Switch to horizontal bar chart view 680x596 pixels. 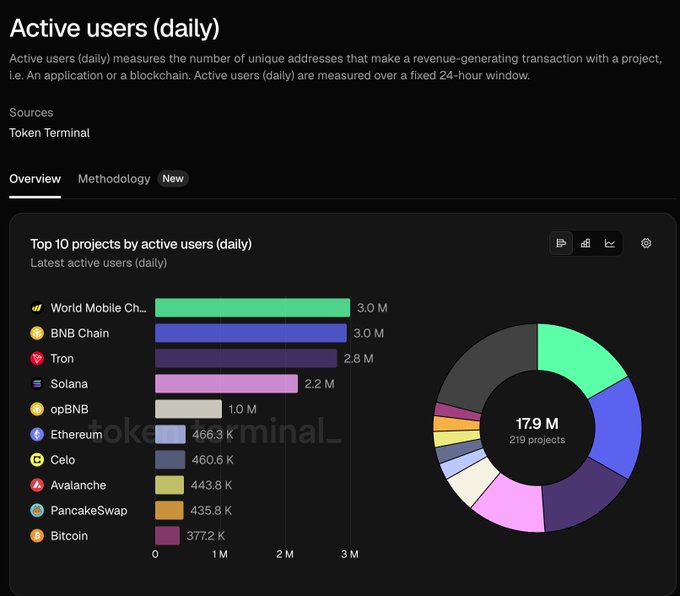(561, 243)
